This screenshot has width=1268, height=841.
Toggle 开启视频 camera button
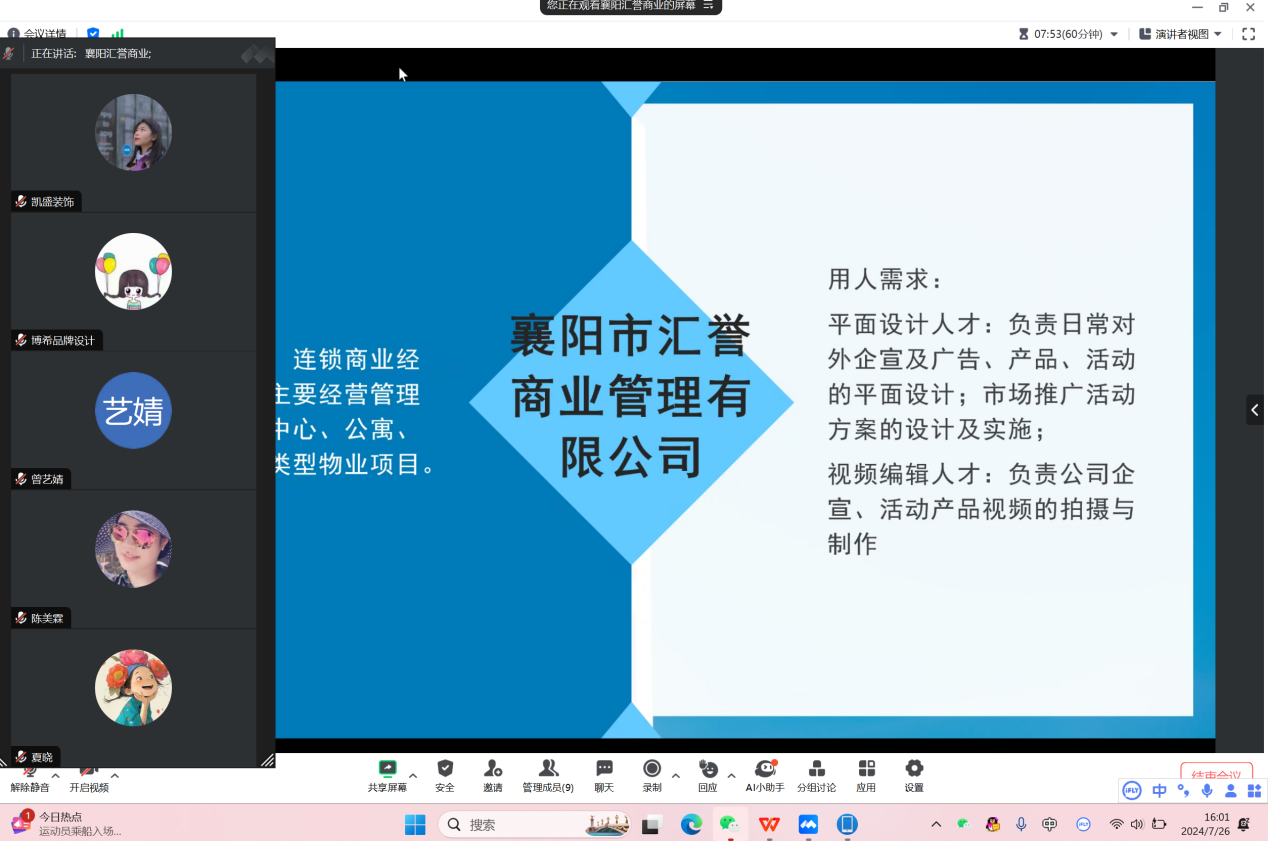click(x=88, y=776)
